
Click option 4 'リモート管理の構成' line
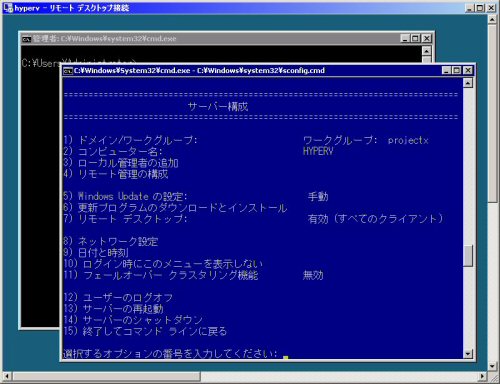[116, 174]
